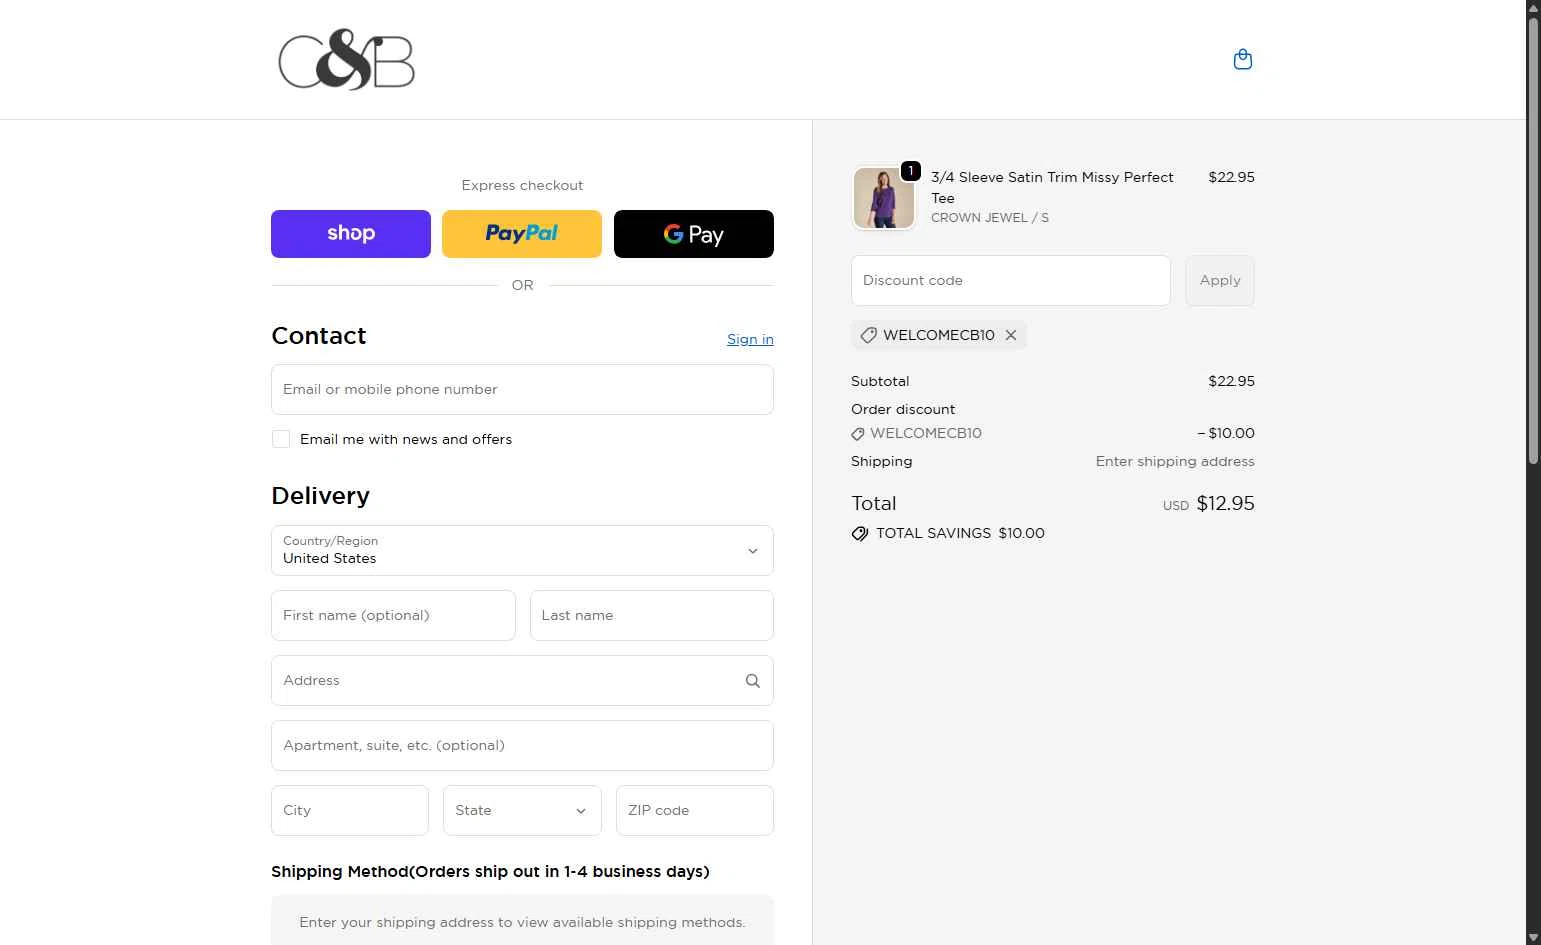Click the scrollbar down arrow
Image resolution: width=1541 pixels, height=945 pixels.
tap(1534, 938)
